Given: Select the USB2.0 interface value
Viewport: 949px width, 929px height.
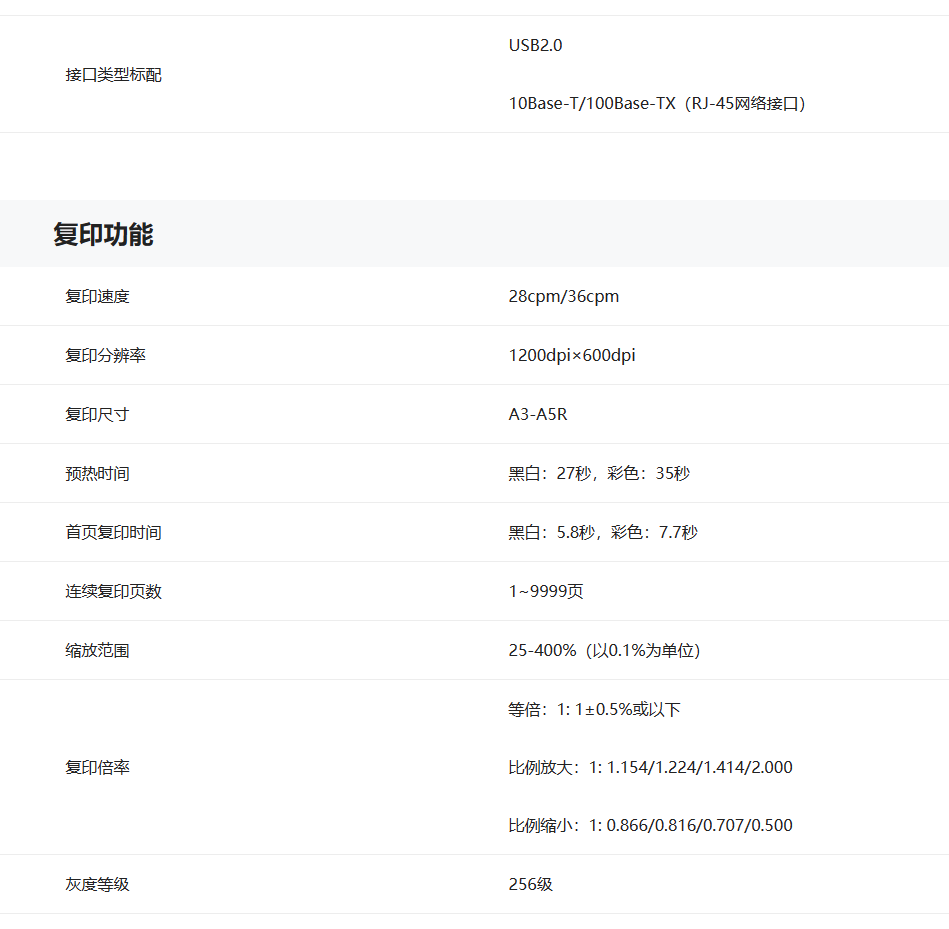Looking at the screenshot, I should (535, 45).
